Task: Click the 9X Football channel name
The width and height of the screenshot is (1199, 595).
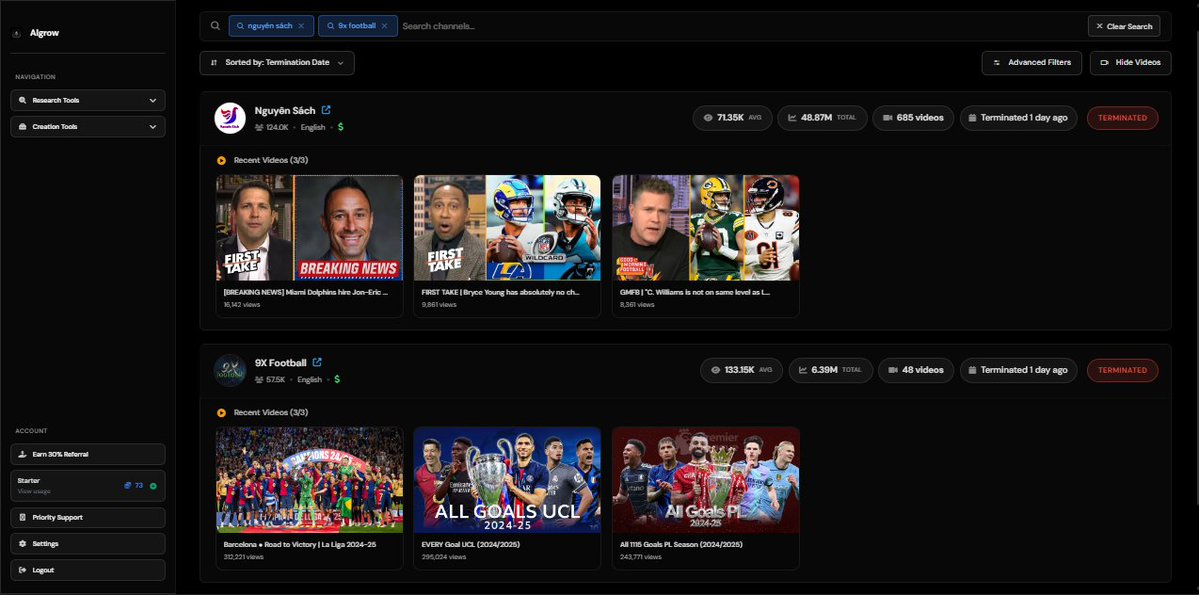Action: 281,363
